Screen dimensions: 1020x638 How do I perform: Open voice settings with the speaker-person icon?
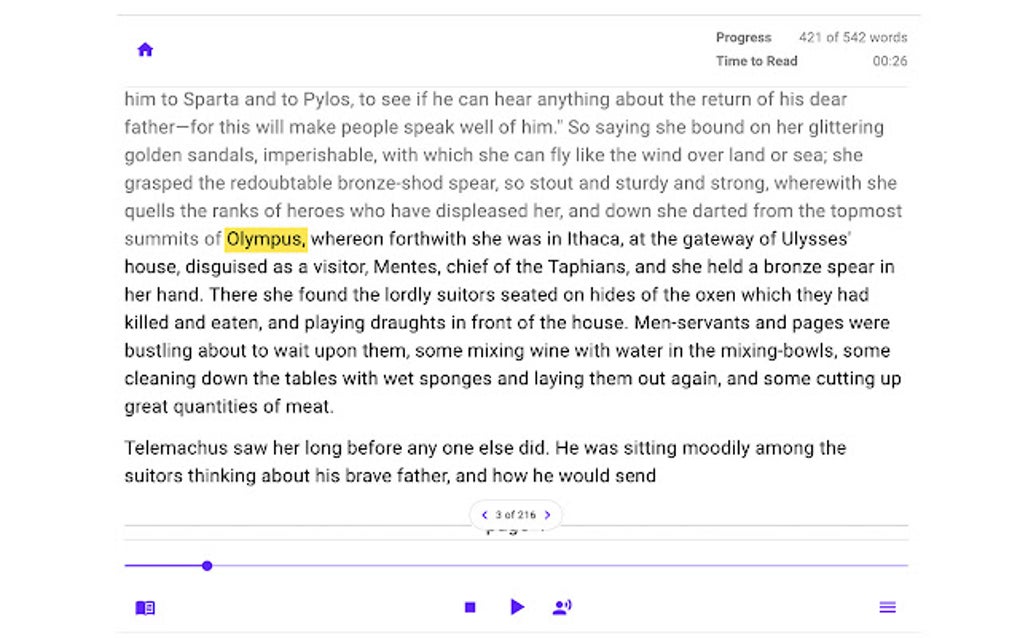(x=561, y=607)
